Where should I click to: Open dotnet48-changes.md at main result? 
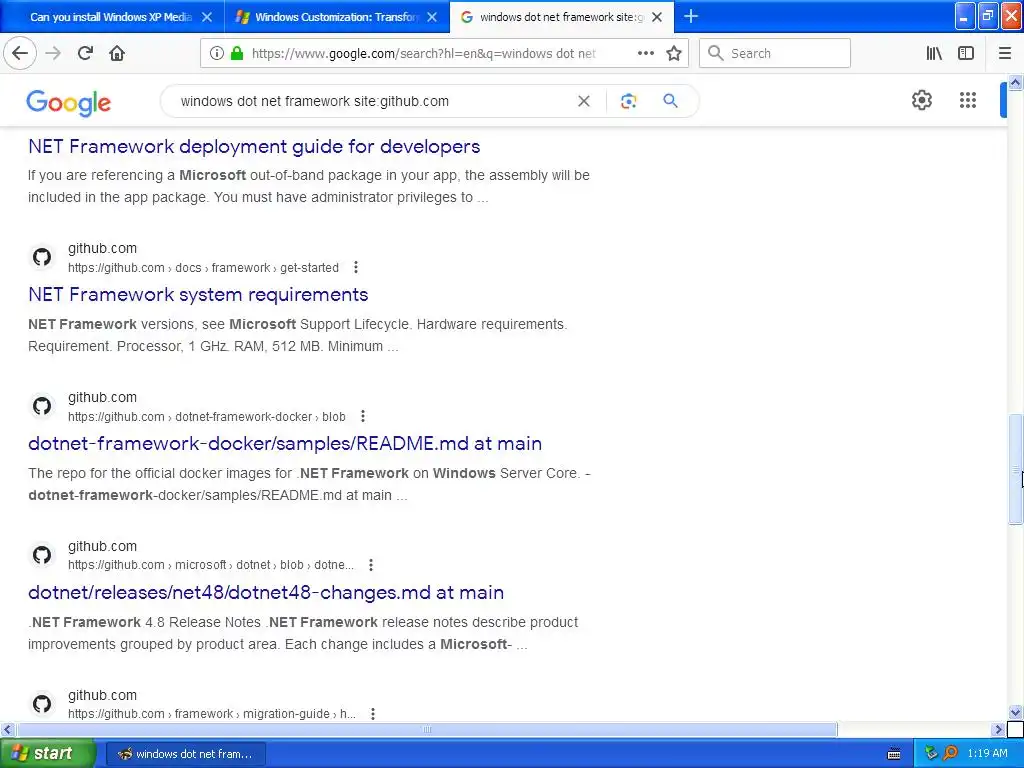(266, 592)
